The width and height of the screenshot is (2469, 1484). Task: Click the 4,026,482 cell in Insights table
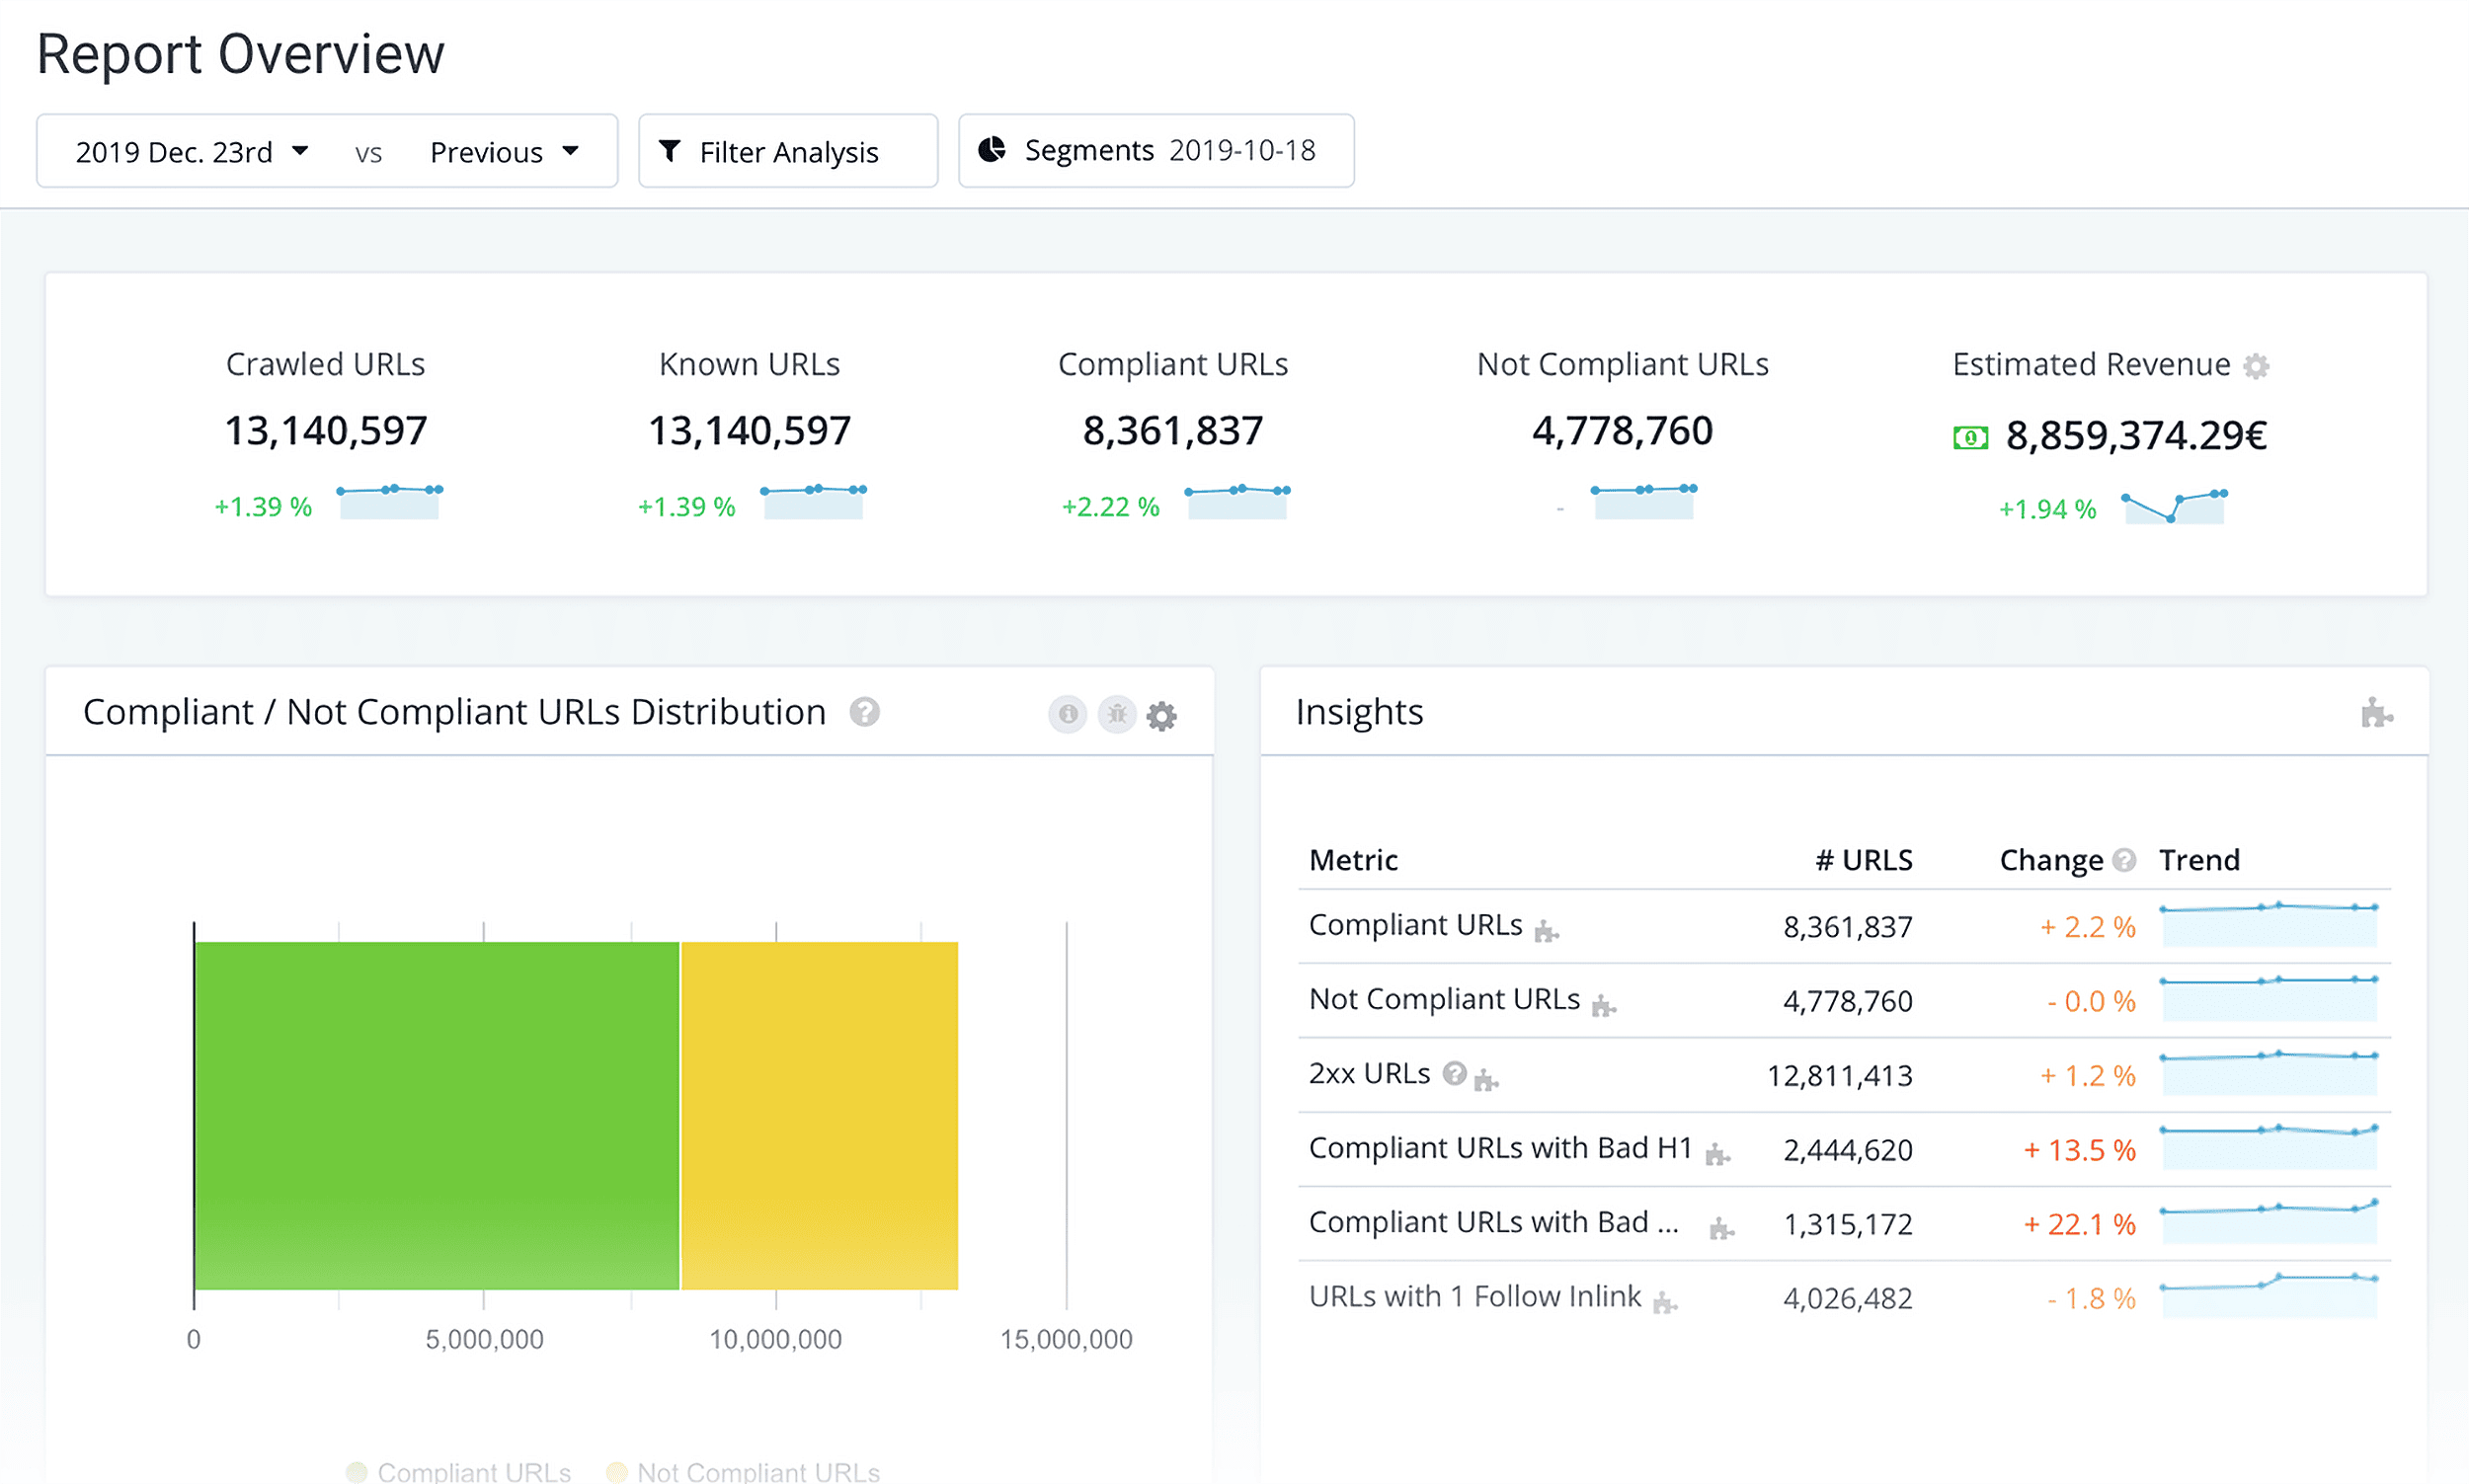tap(1848, 1298)
